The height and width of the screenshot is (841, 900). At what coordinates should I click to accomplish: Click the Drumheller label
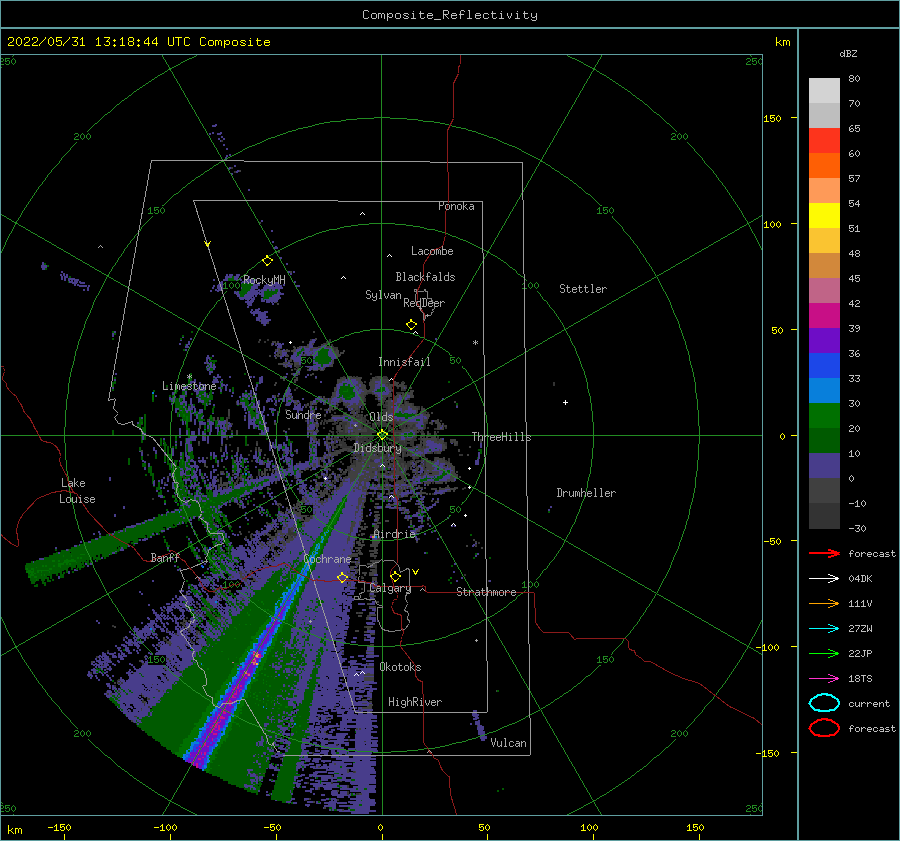coord(586,493)
